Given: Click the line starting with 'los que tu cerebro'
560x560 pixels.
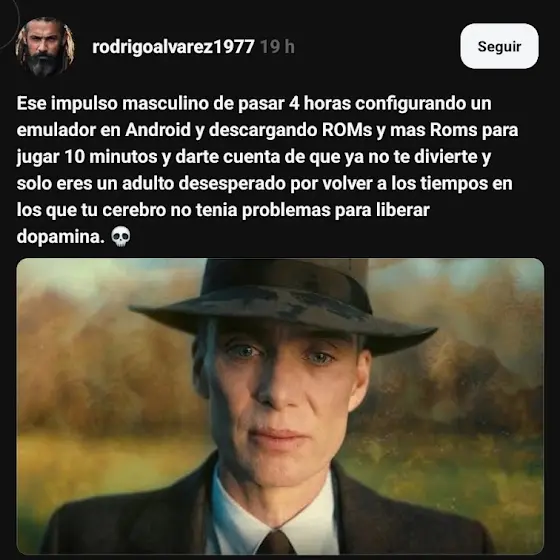Looking at the screenshot, I should (223, 210).
